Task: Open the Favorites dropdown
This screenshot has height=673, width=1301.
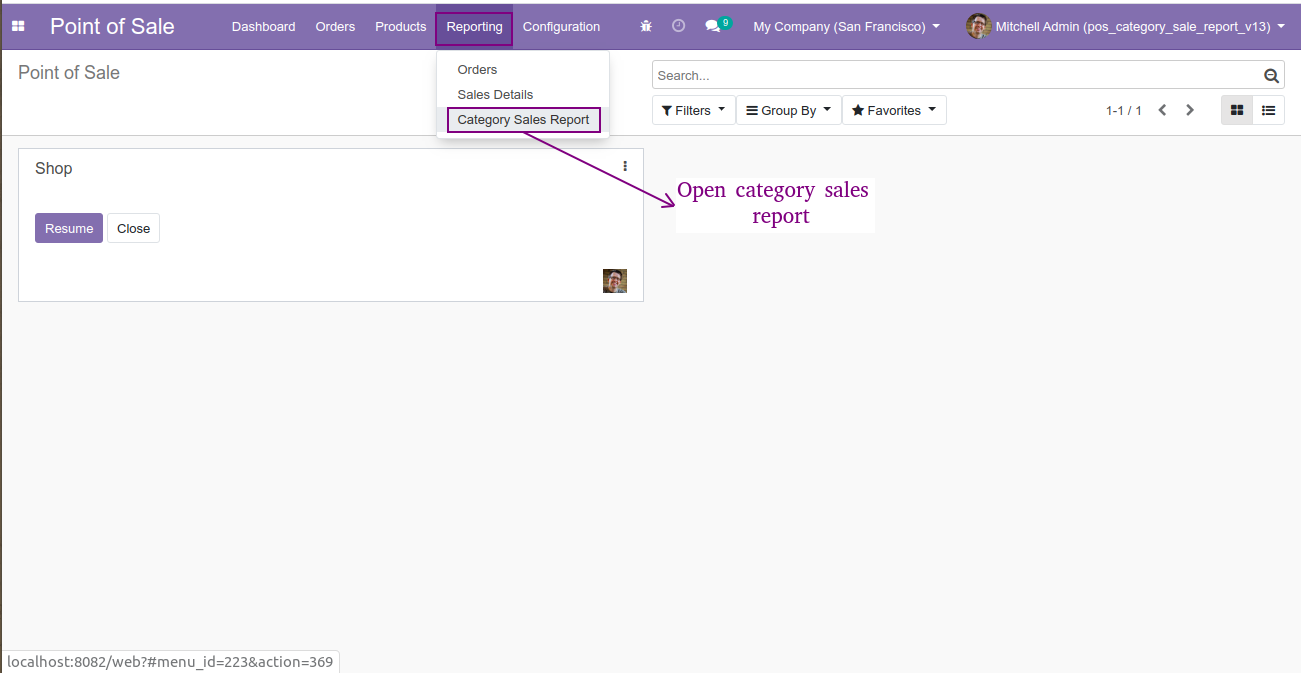Action: (894, 110)
